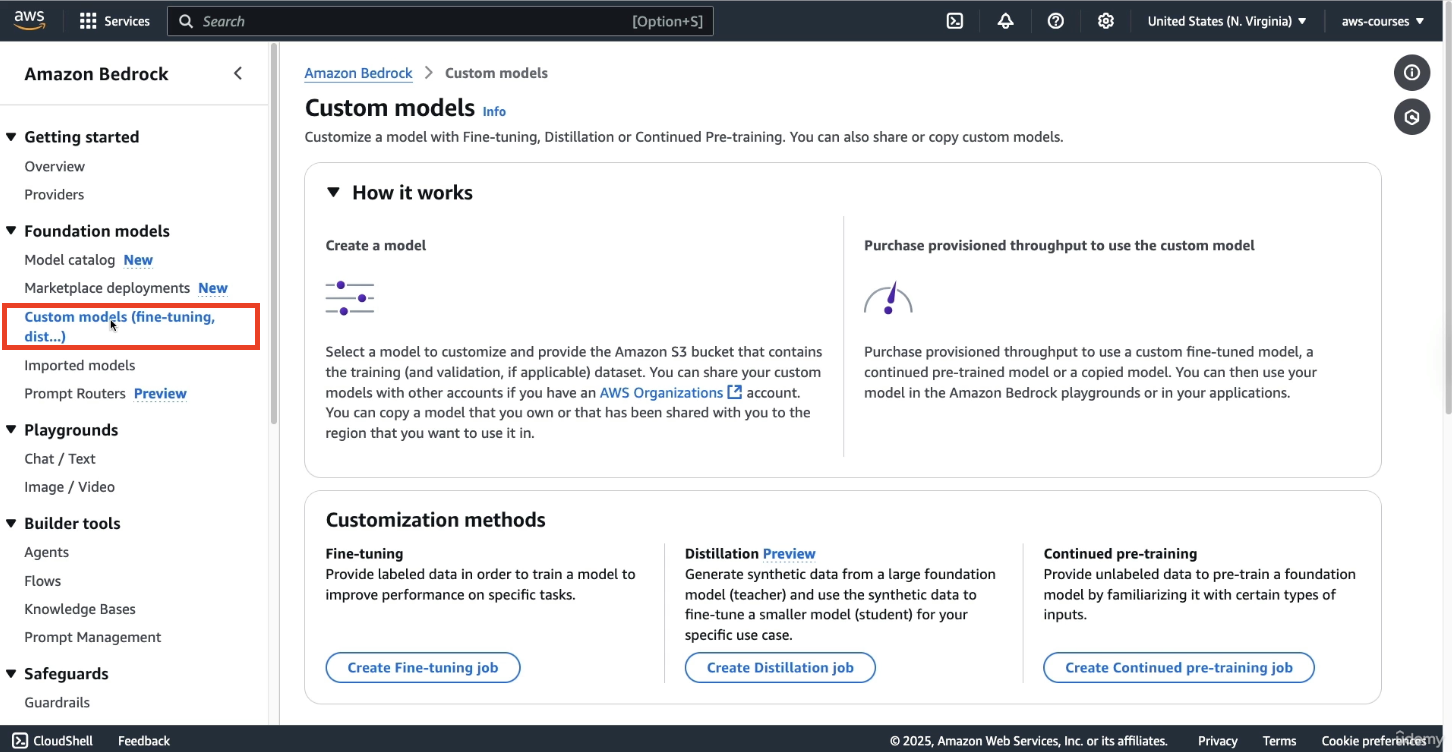Open Providers in the sidebar
Screen dimensions: 1452x752
pyautogui.click(x=54, y=194)
